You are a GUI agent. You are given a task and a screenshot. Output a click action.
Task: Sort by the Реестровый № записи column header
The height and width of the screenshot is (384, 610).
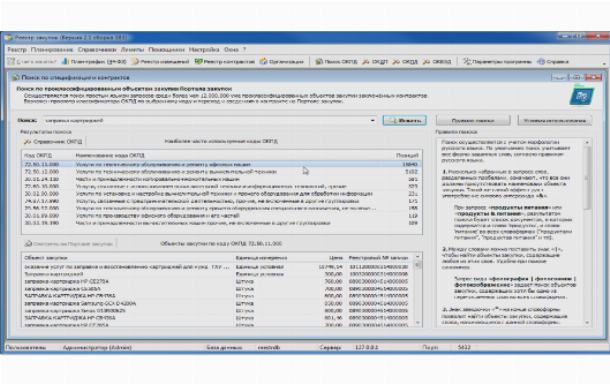(x=378, y=258)
